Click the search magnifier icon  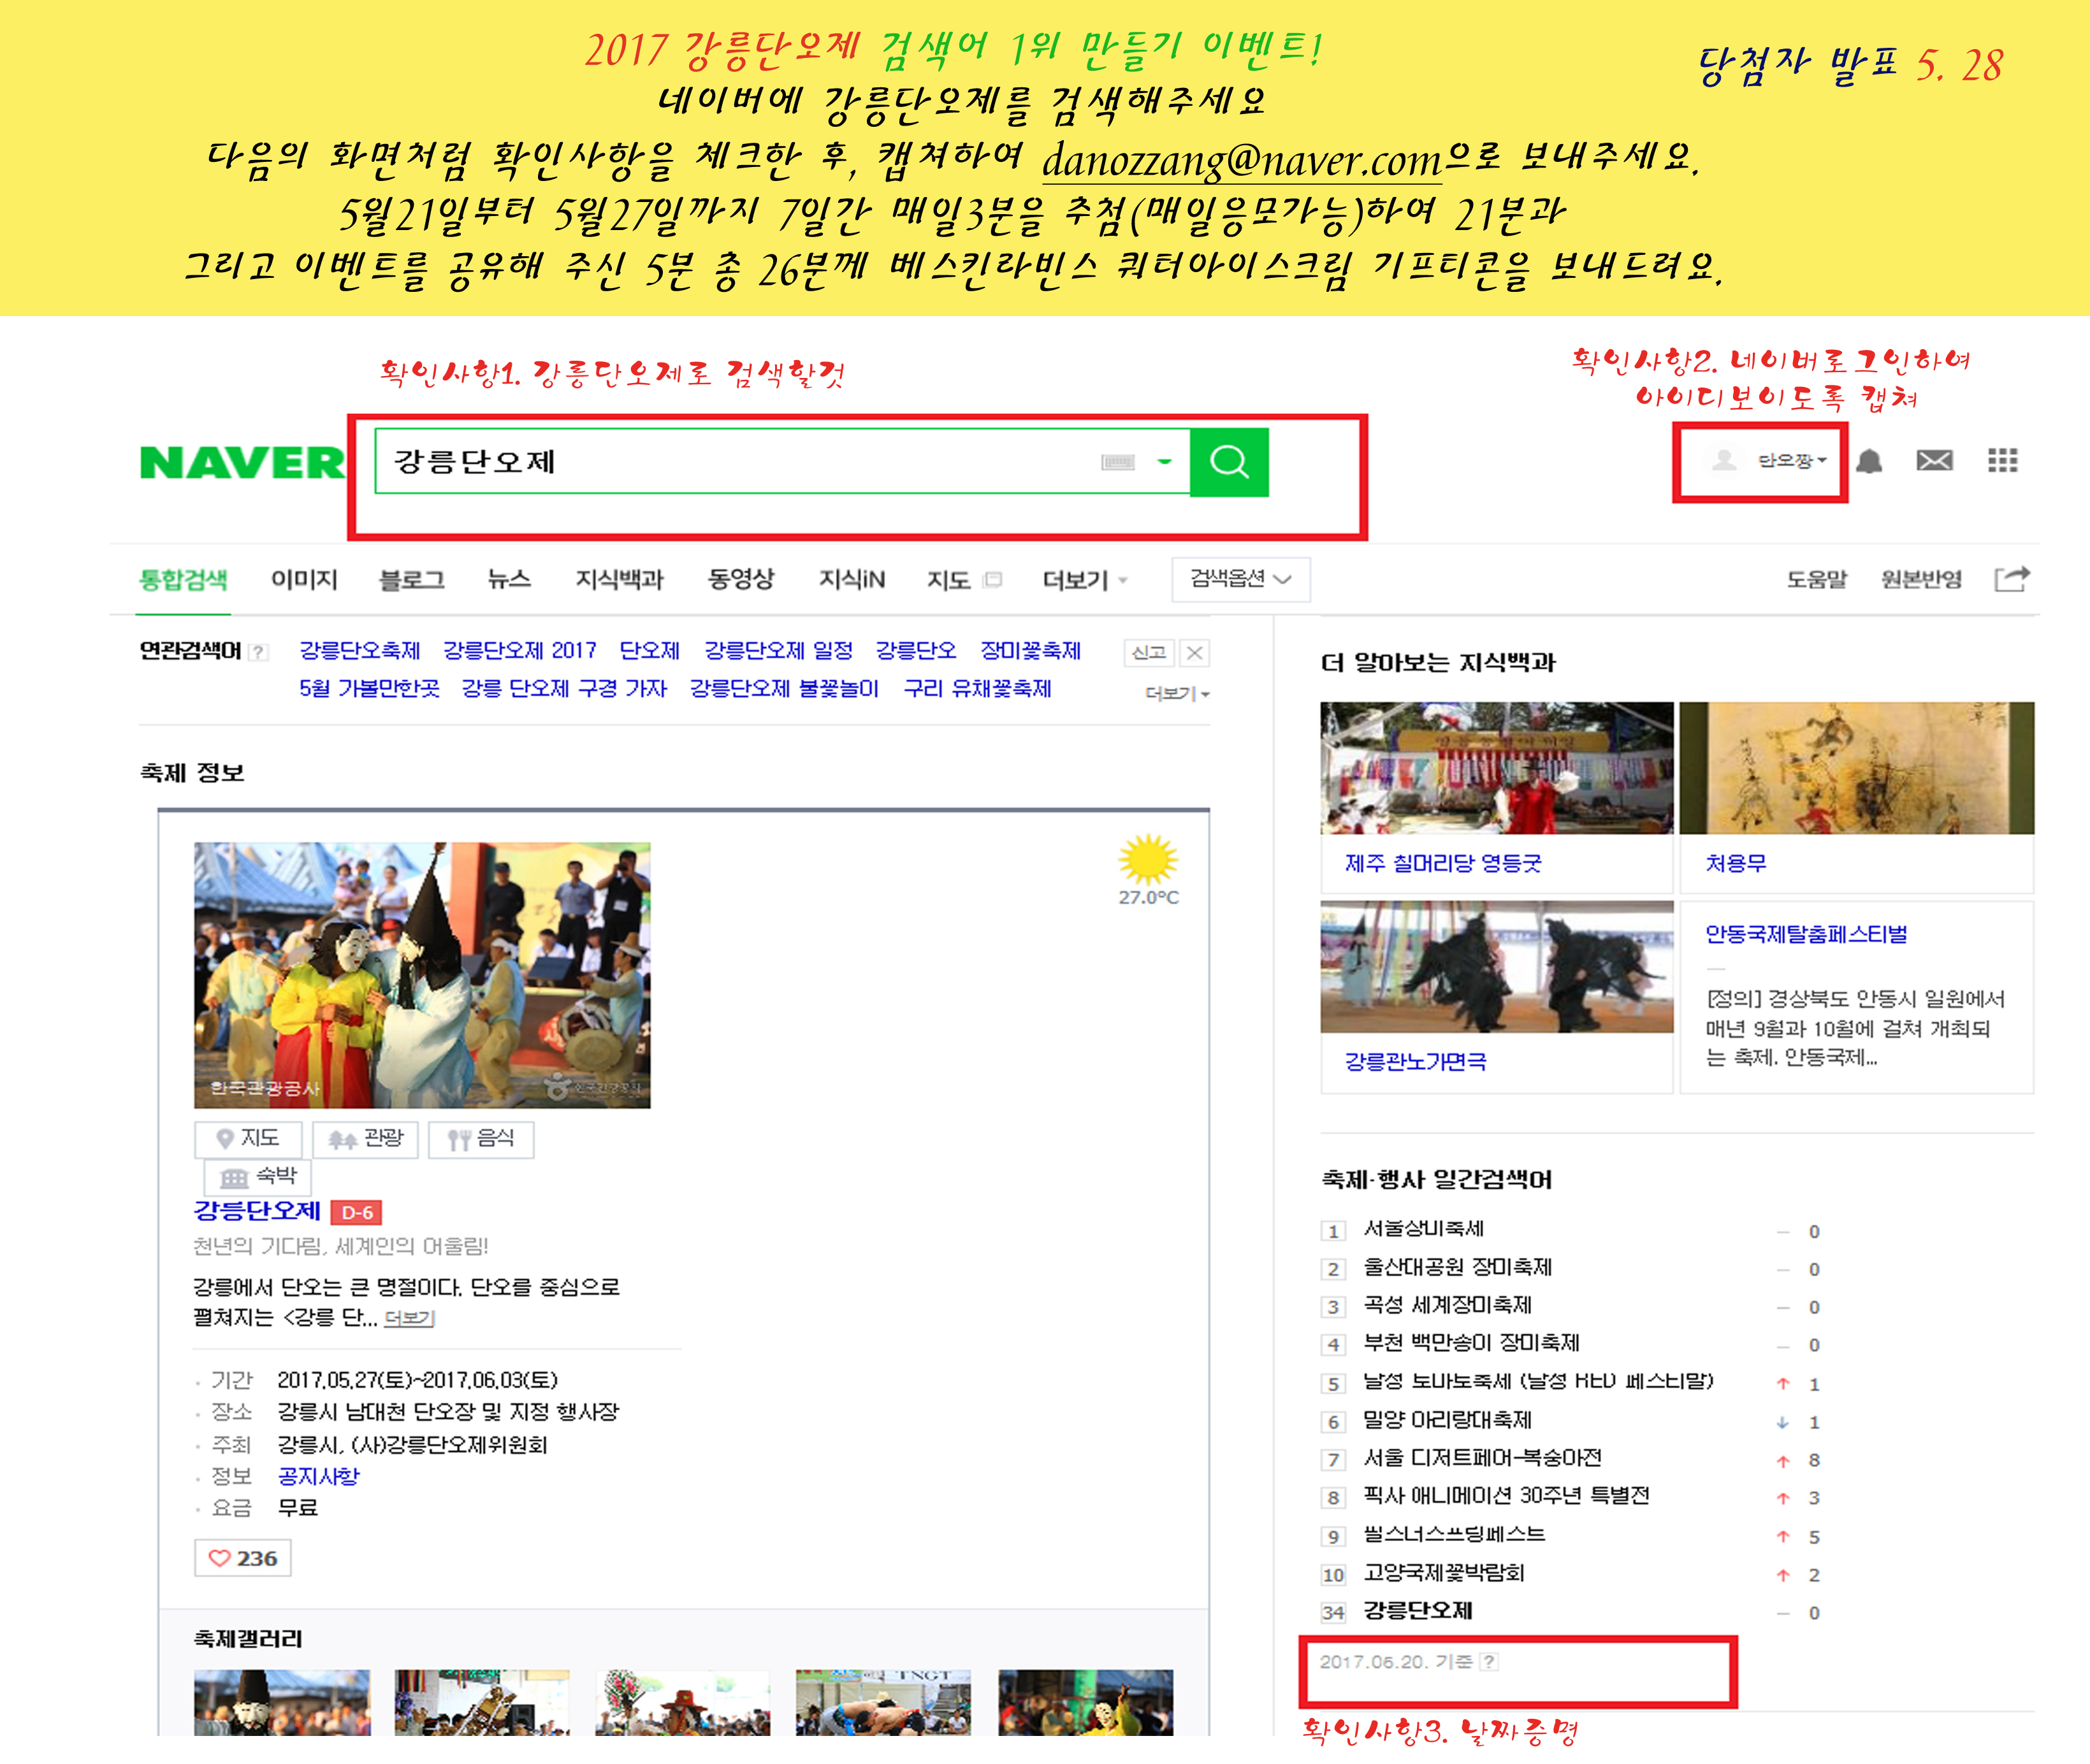1228,462
